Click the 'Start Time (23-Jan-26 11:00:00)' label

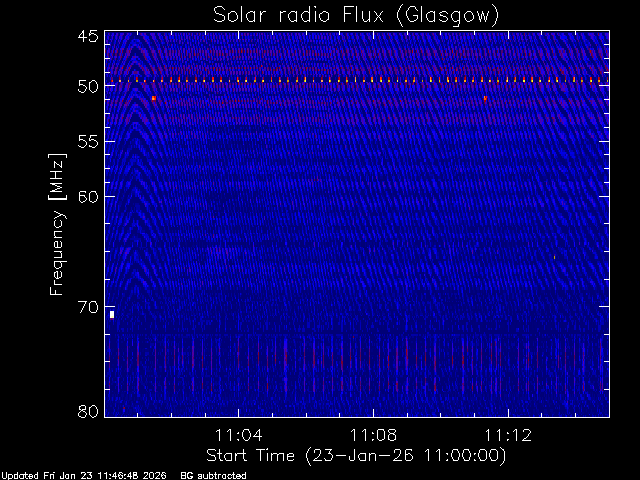point(356,456)
